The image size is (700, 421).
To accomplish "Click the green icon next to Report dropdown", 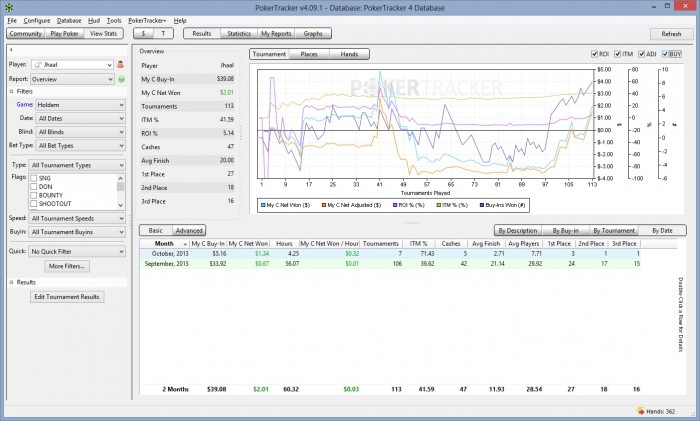I will click(120, 78).
